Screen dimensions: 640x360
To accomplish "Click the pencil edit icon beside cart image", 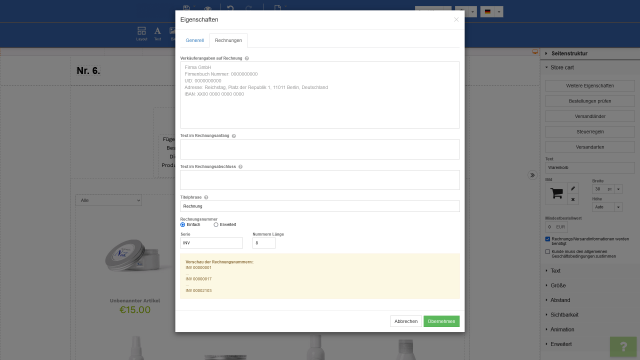I will pos(573,189).
